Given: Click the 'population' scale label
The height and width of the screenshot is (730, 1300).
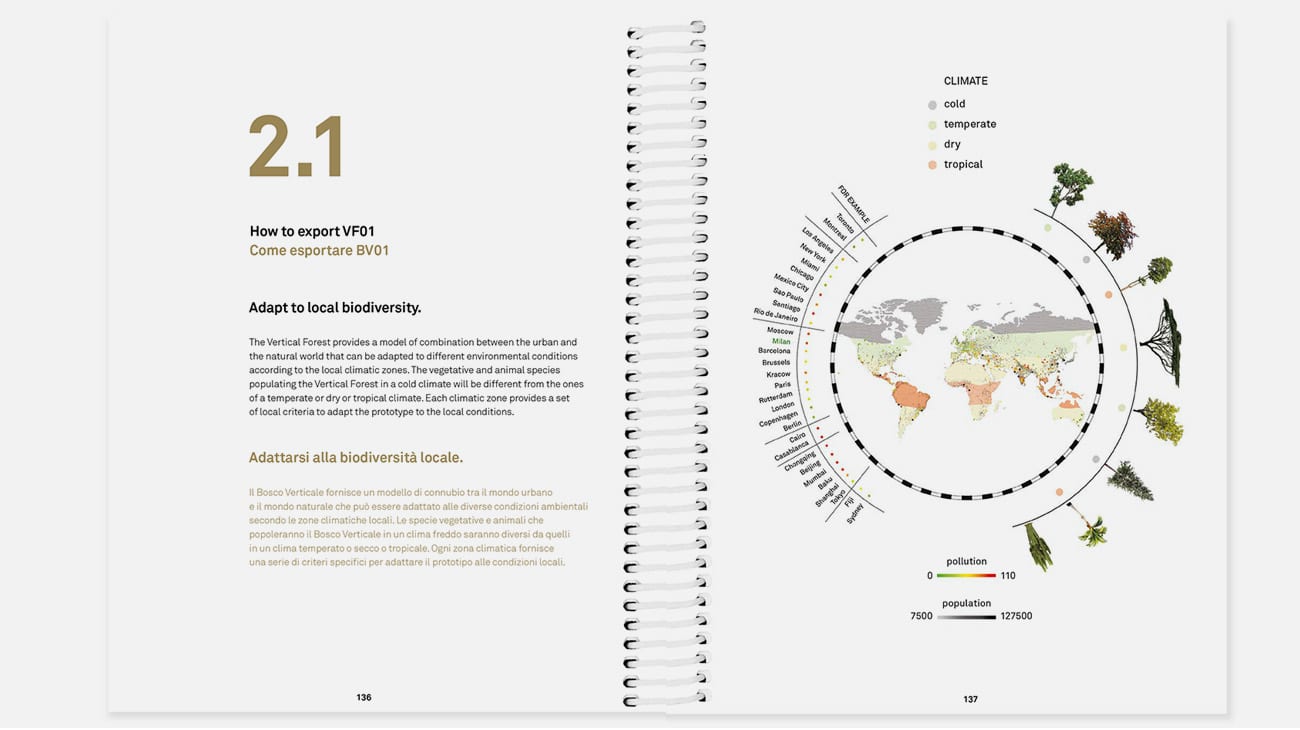Looking at the screenshot, I should tap(967, 603).
